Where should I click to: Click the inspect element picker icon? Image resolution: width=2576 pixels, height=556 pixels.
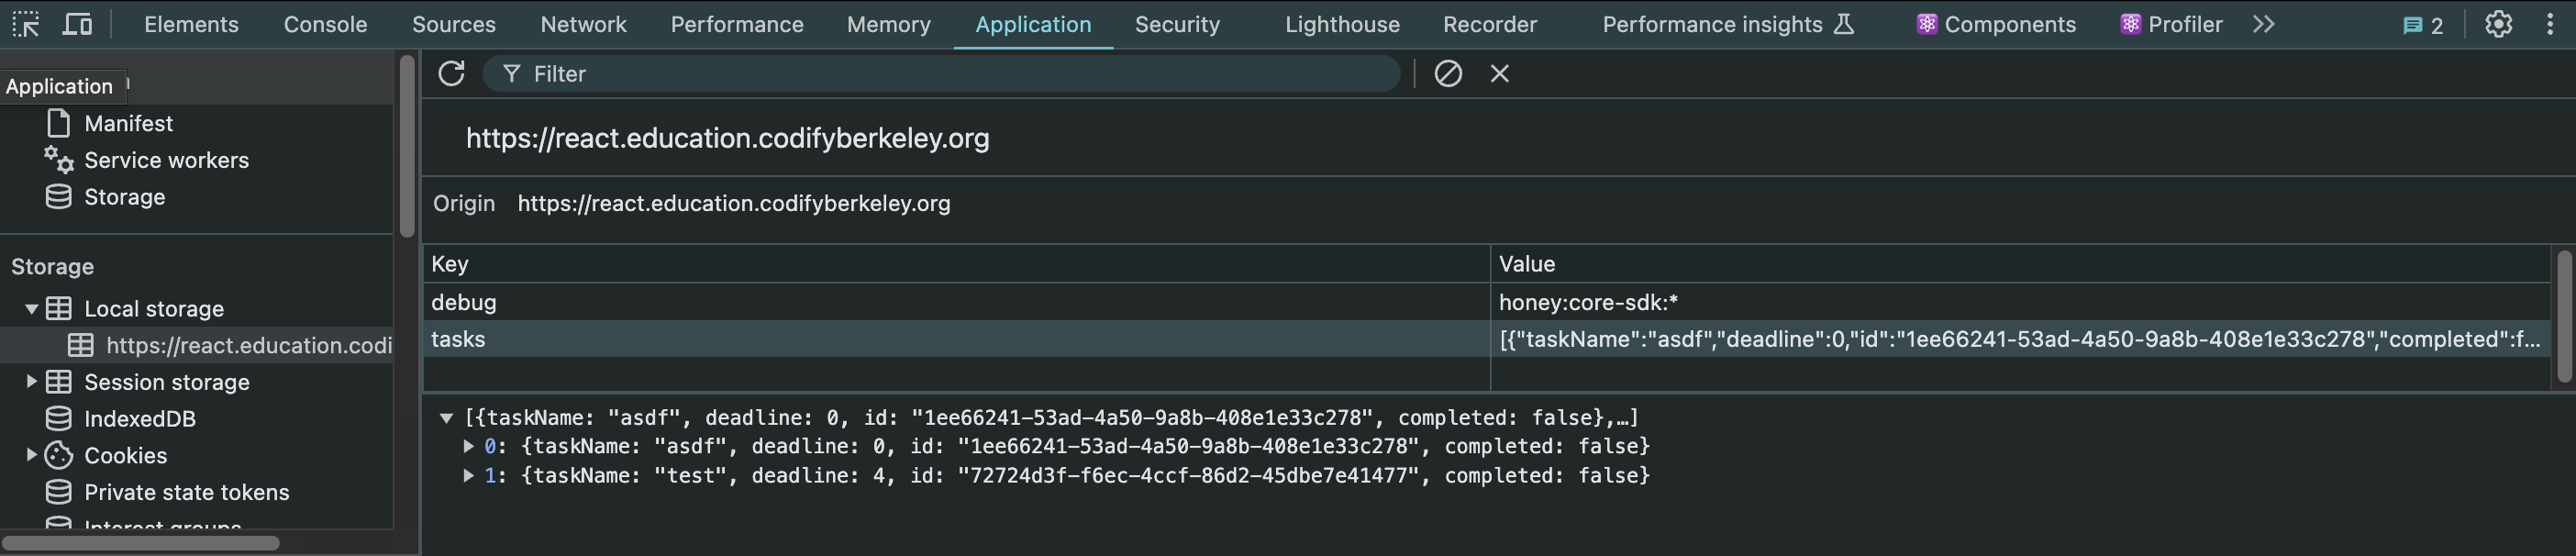coord(26,24)
